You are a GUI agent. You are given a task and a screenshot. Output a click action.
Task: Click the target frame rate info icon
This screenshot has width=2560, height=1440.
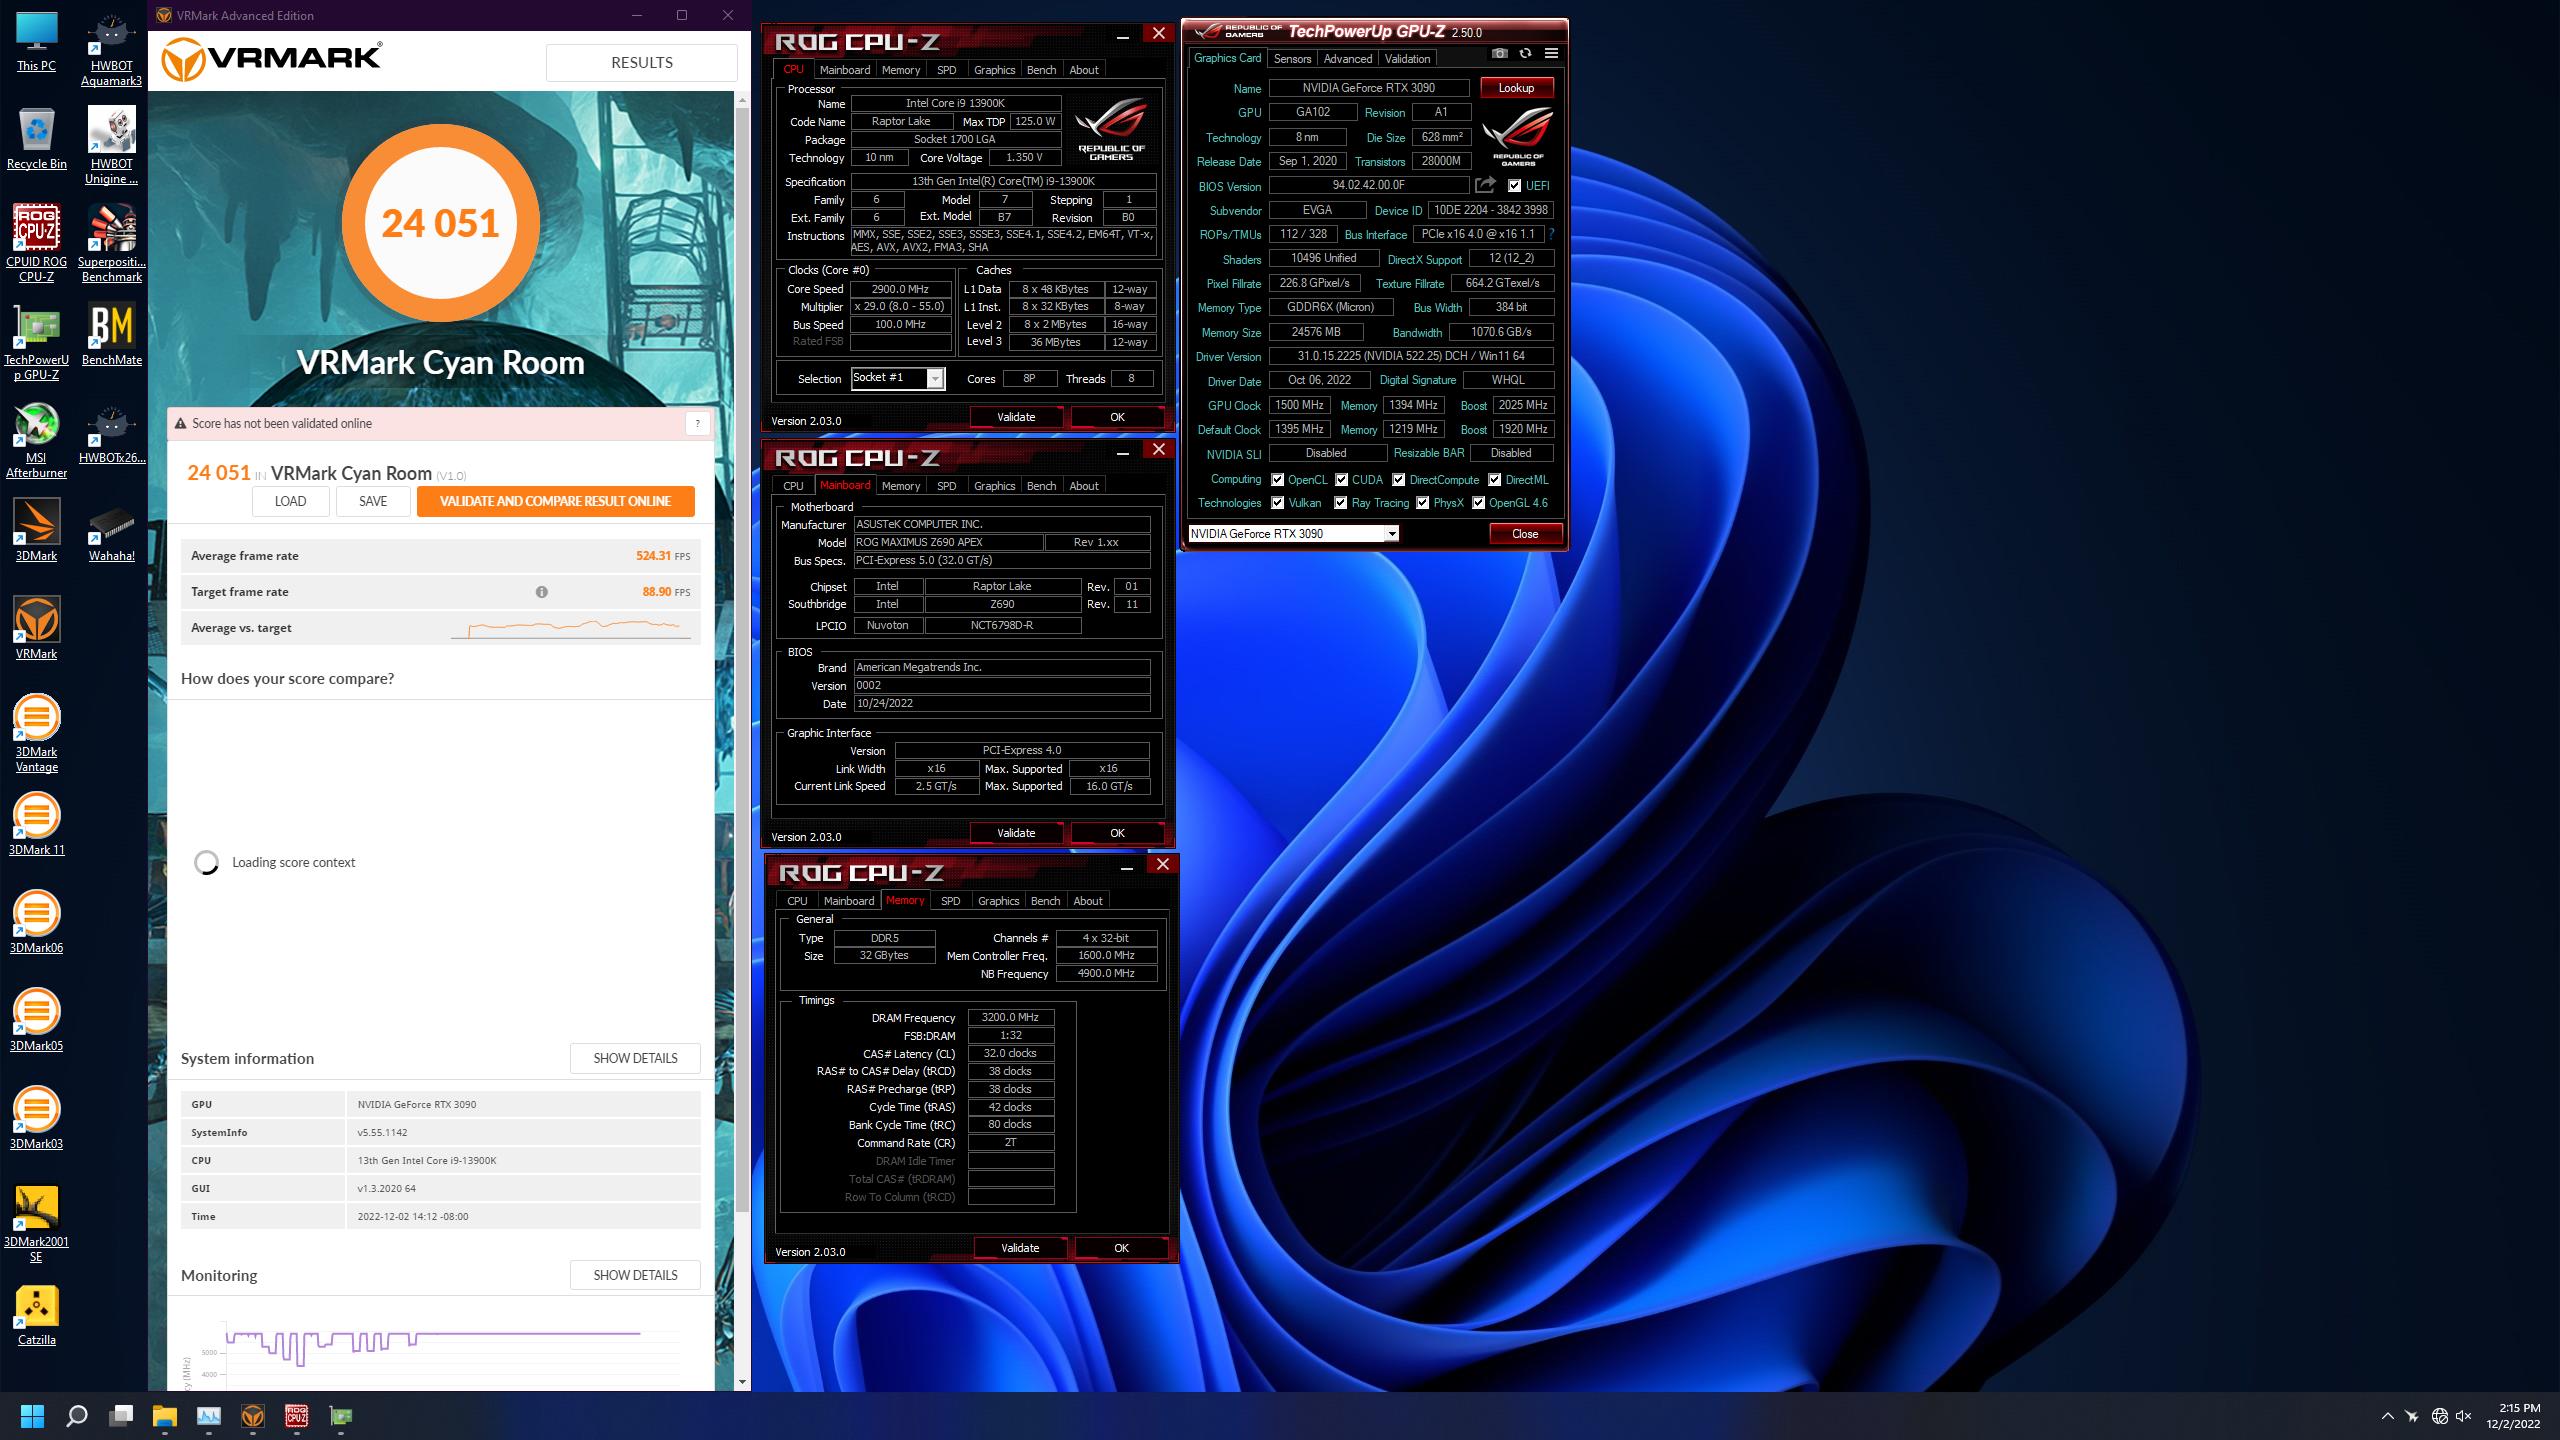[542, 592]
